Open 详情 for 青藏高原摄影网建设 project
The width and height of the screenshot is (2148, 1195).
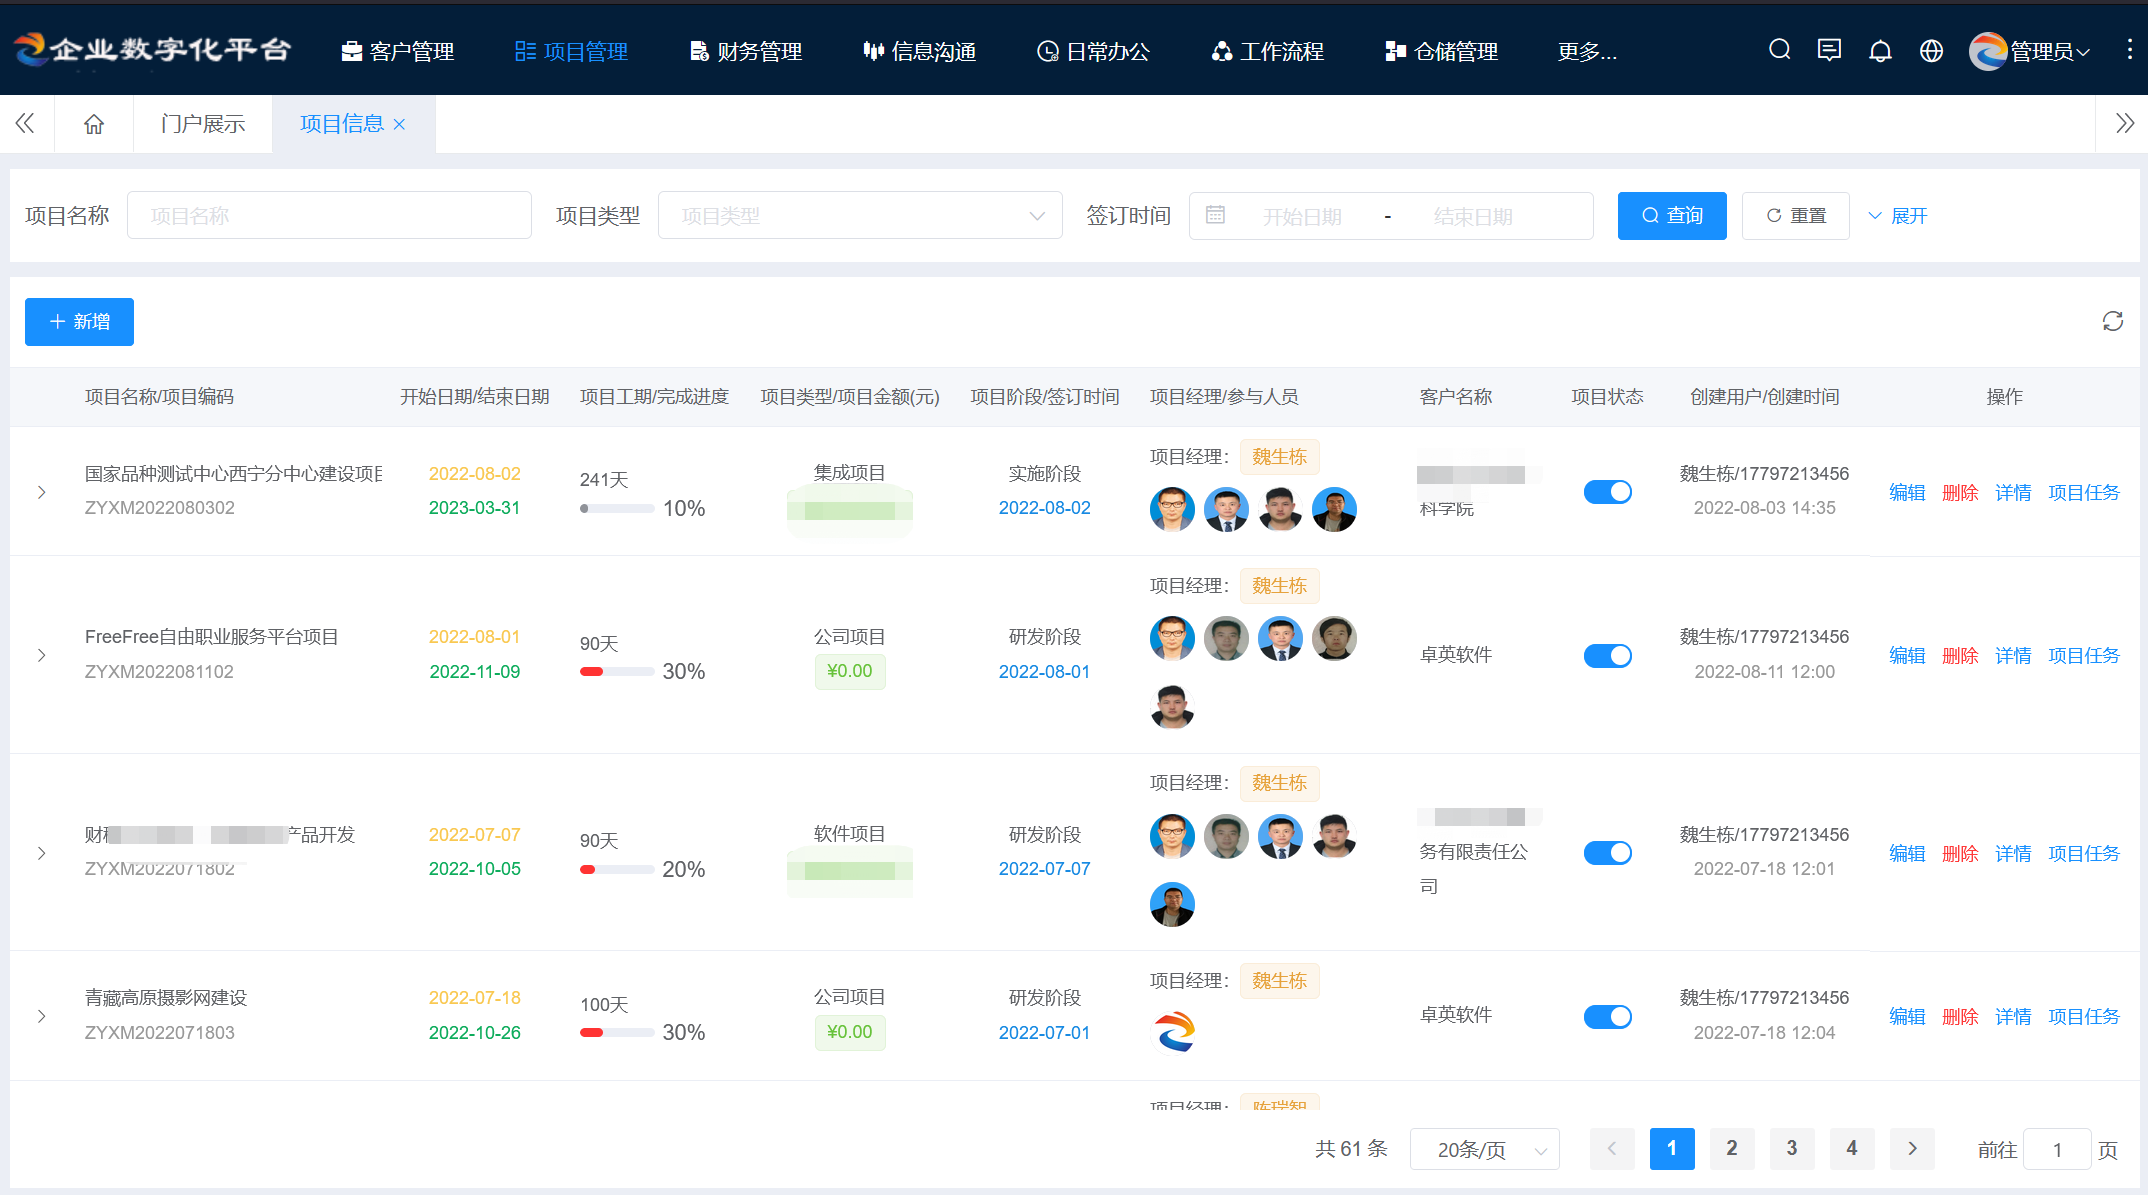coord(2013,1016)
